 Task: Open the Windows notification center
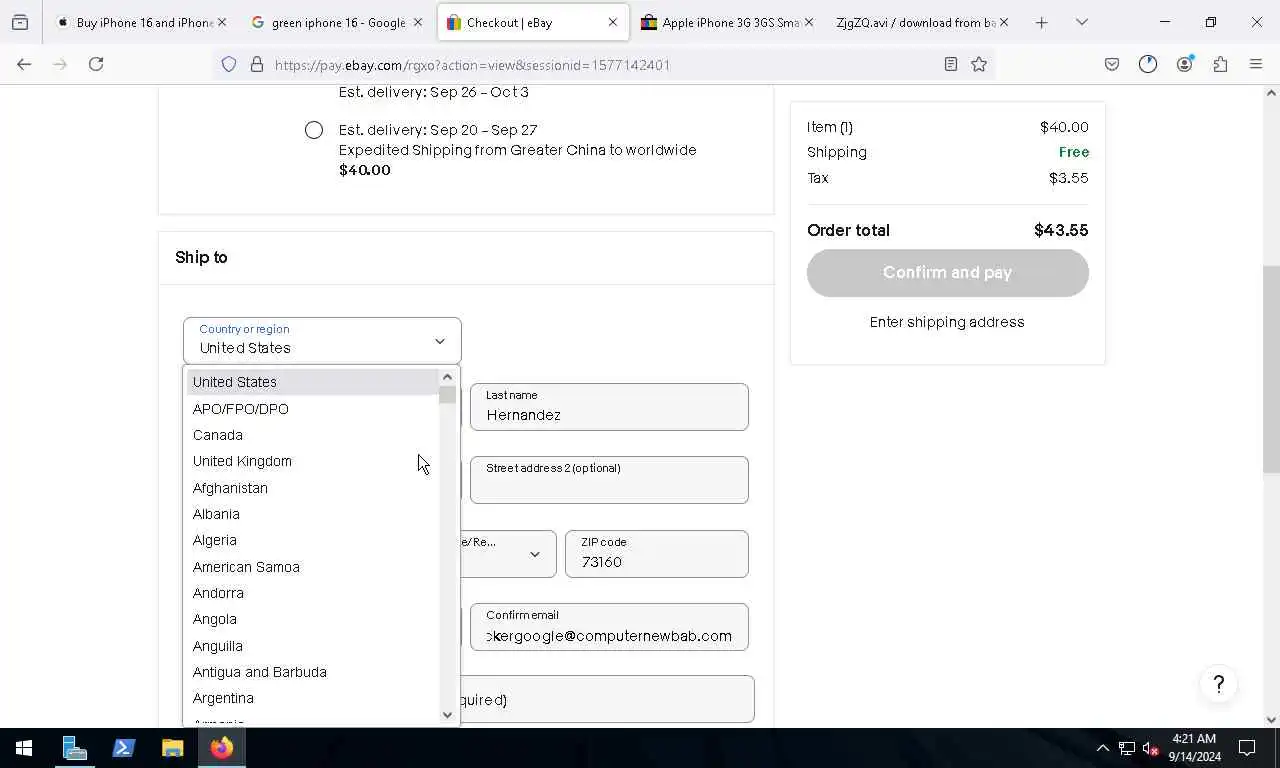click(x=1247, y=748)
